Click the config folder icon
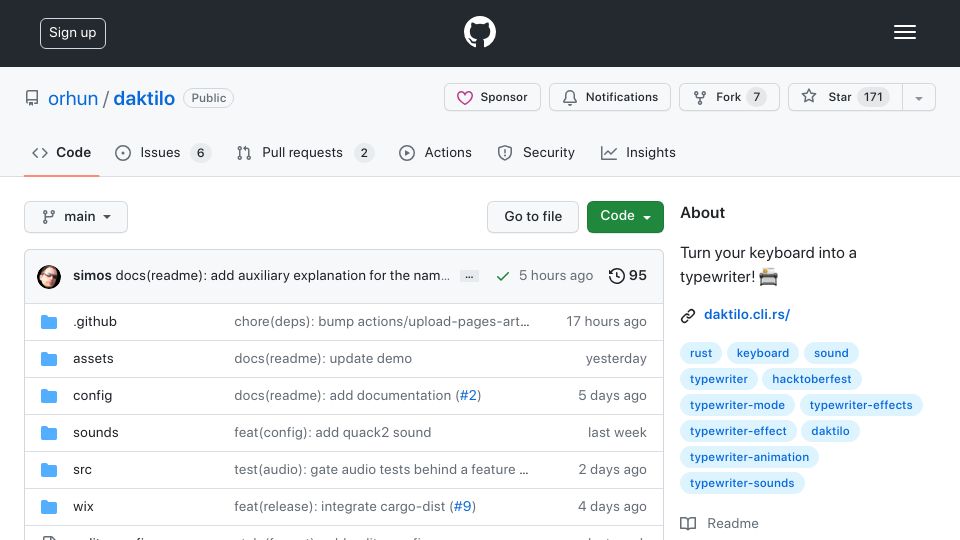 click(49, 396)
